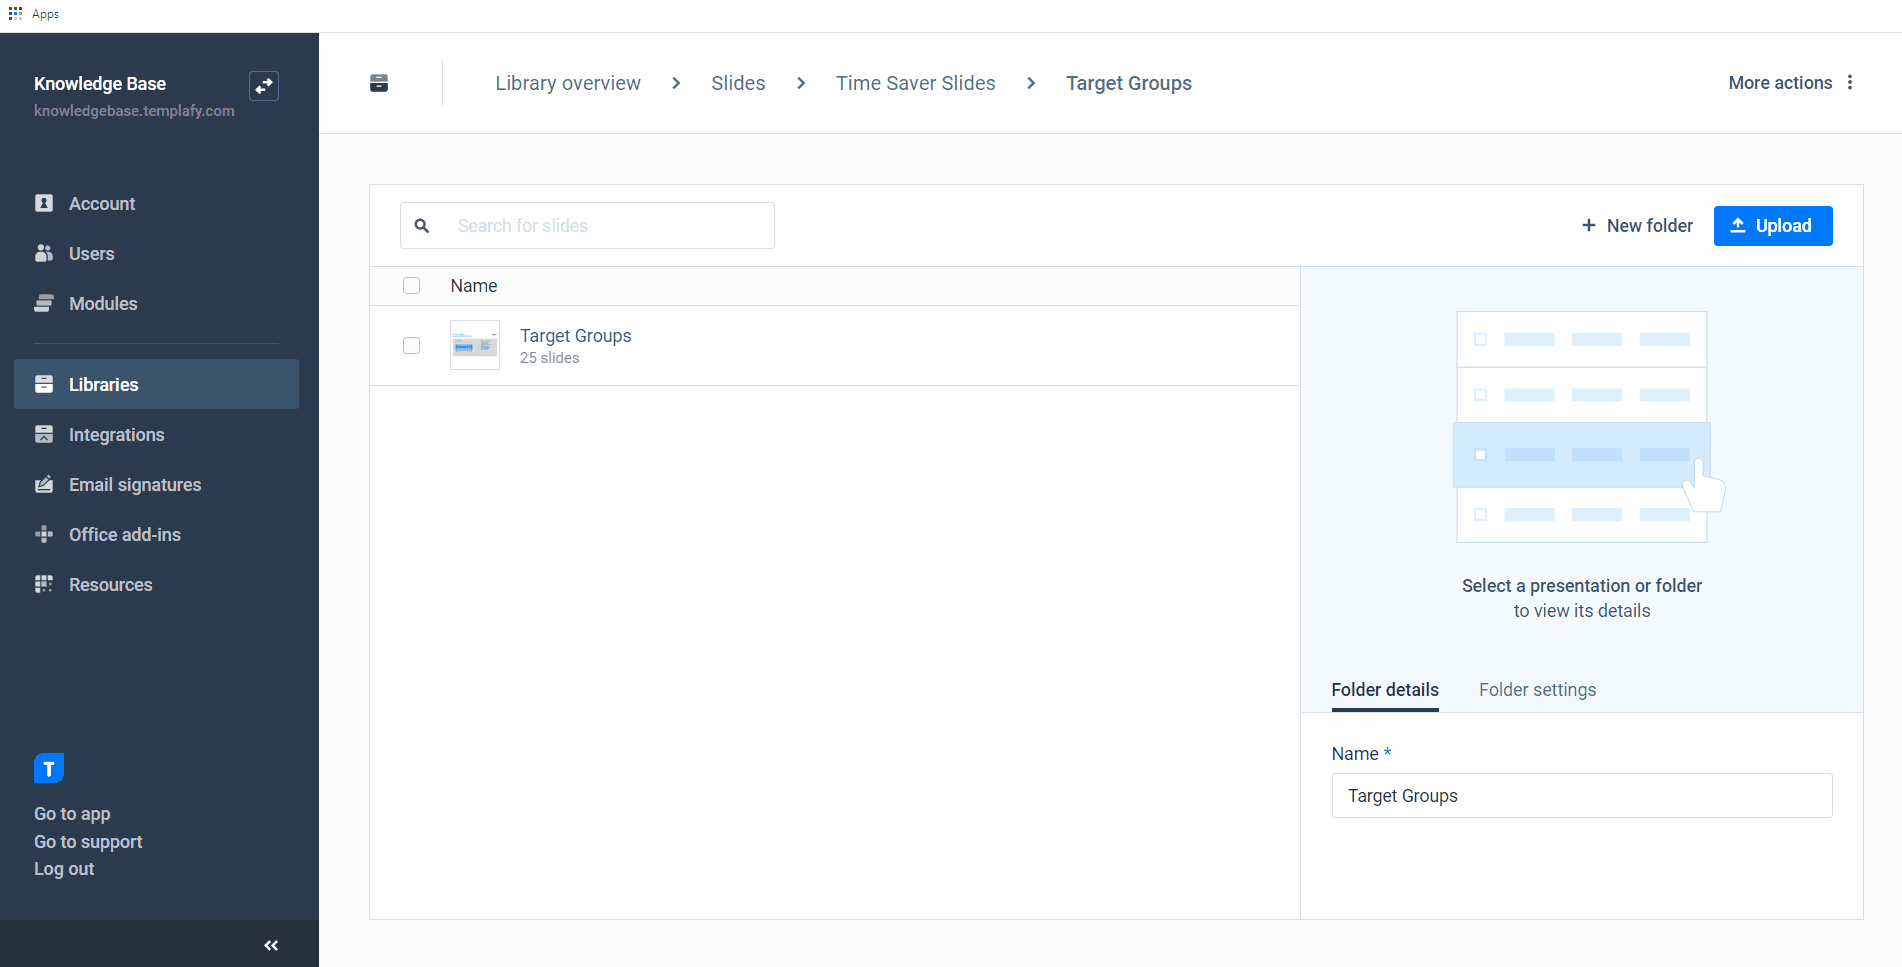Image resolution: width=1902 pixels, height=967 pixels.
Task: Open the More actions menu
Action: pos(1791,83)
